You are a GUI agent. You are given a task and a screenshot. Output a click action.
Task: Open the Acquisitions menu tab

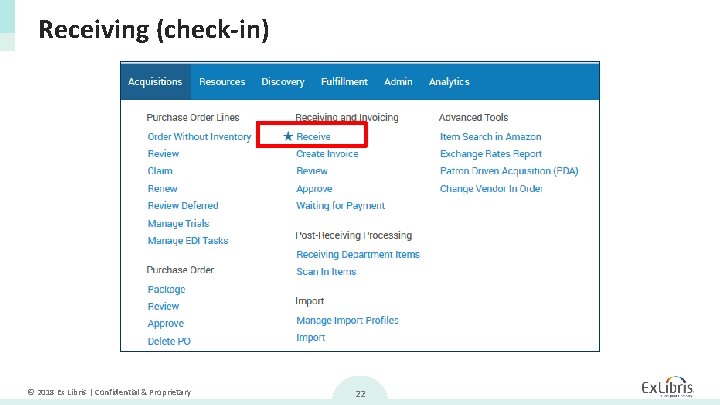tap(155, 82)
